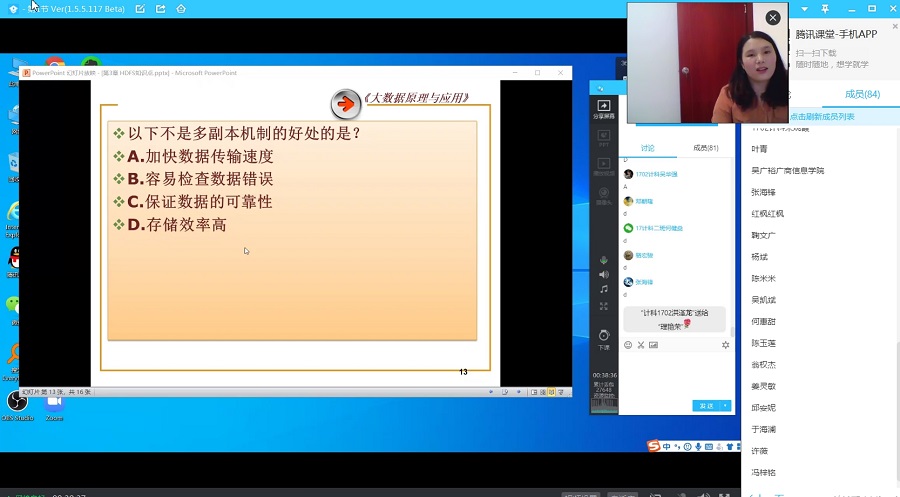
Task: Click the scissors screenshot icon in chat
Action: pos(641,345)
